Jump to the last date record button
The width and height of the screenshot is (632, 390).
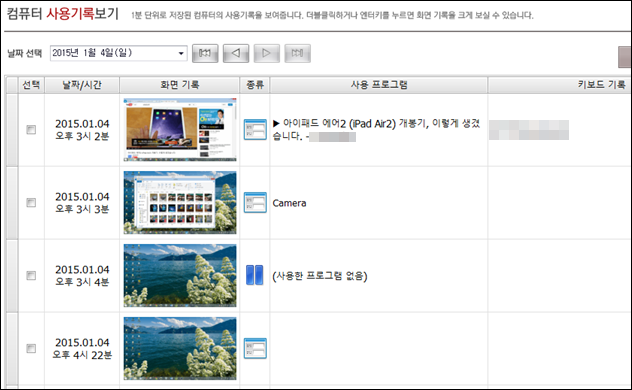click(x=297, y=53)
